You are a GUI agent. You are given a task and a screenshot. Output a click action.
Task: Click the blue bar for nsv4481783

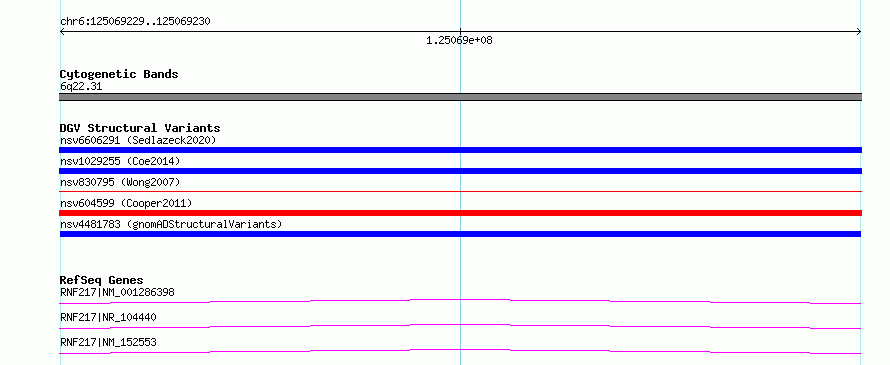460,234
